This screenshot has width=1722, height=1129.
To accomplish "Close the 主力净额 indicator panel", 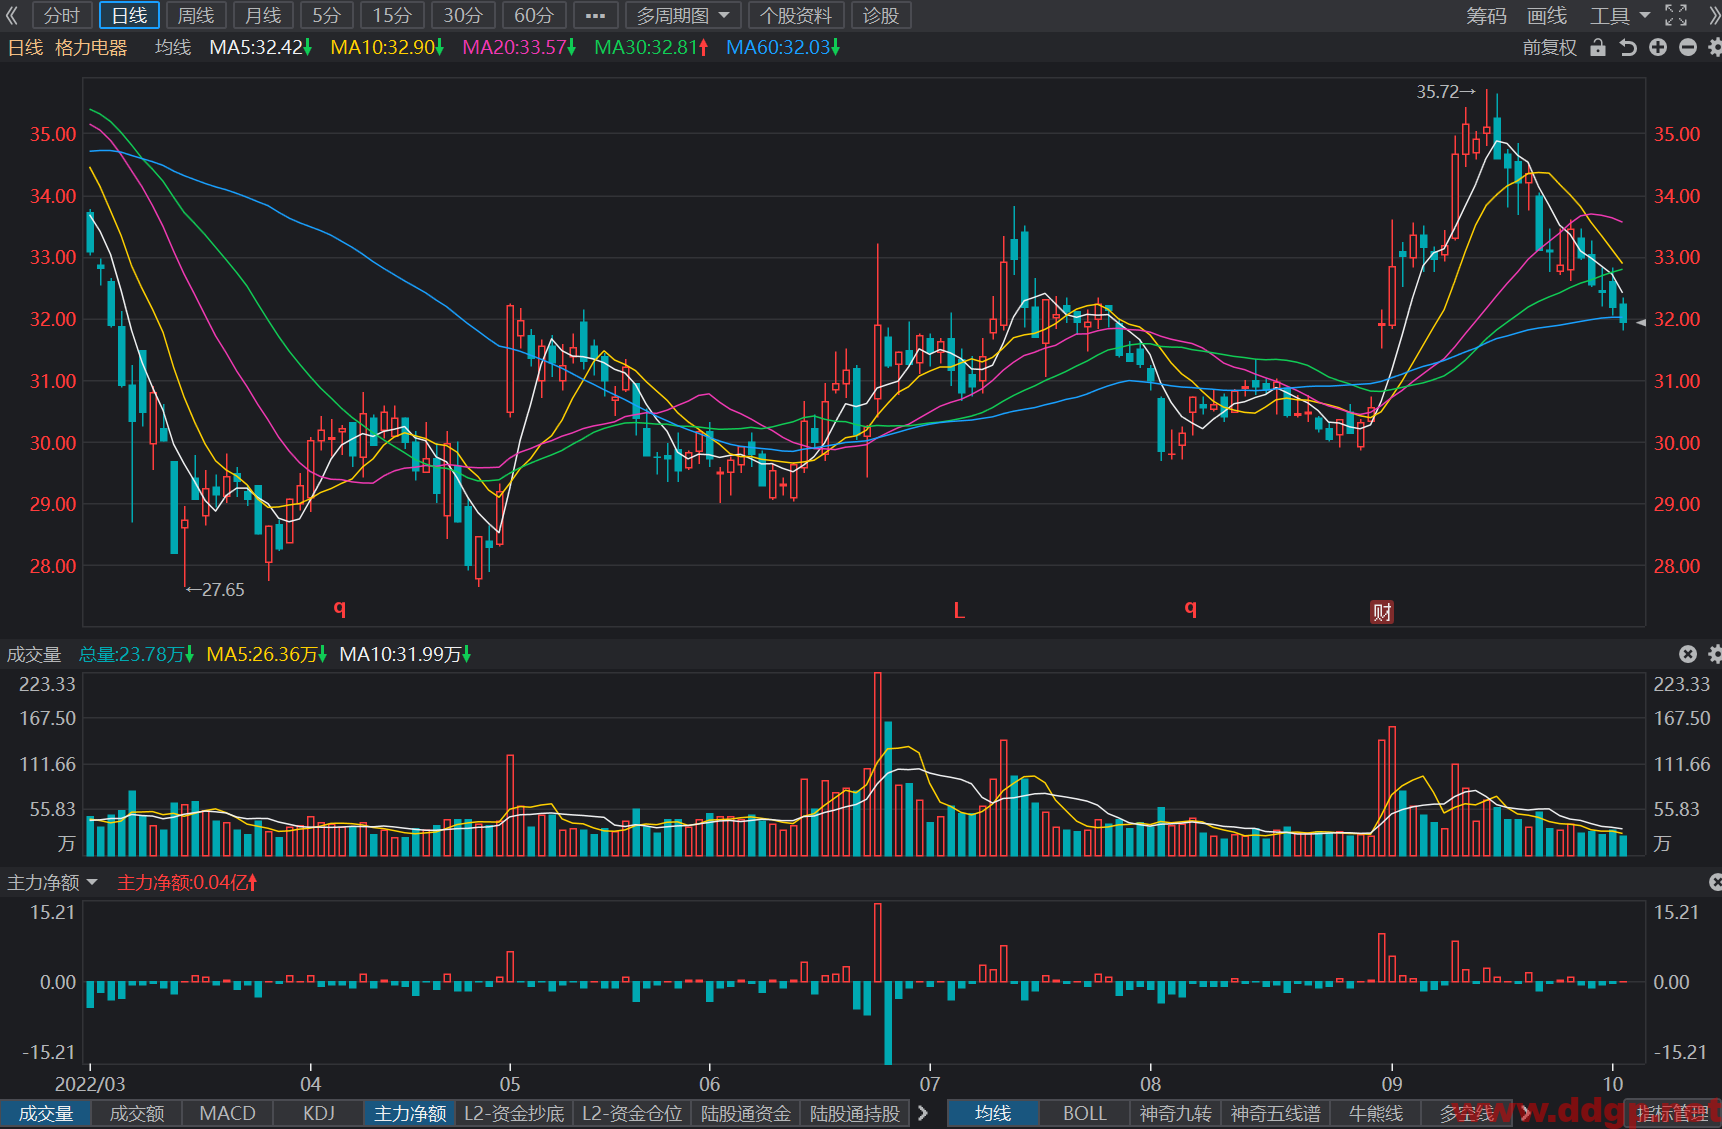I will coord(1715,882).
